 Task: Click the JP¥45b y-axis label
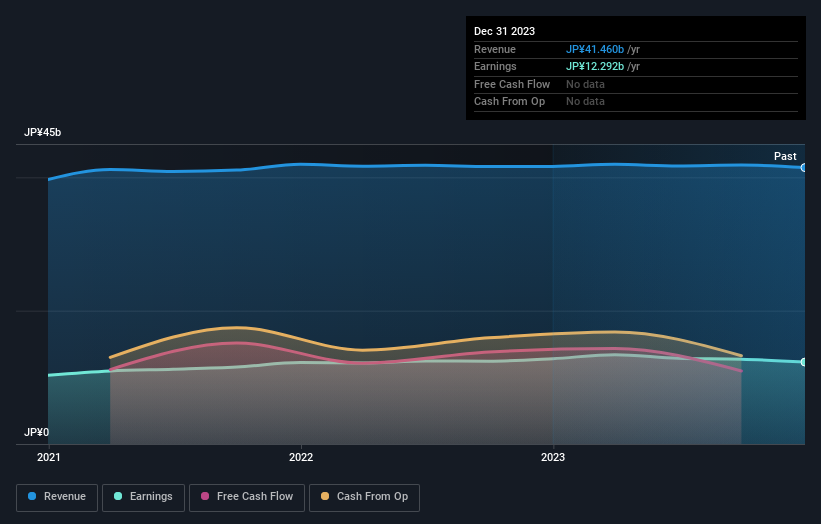pos(42,132)
